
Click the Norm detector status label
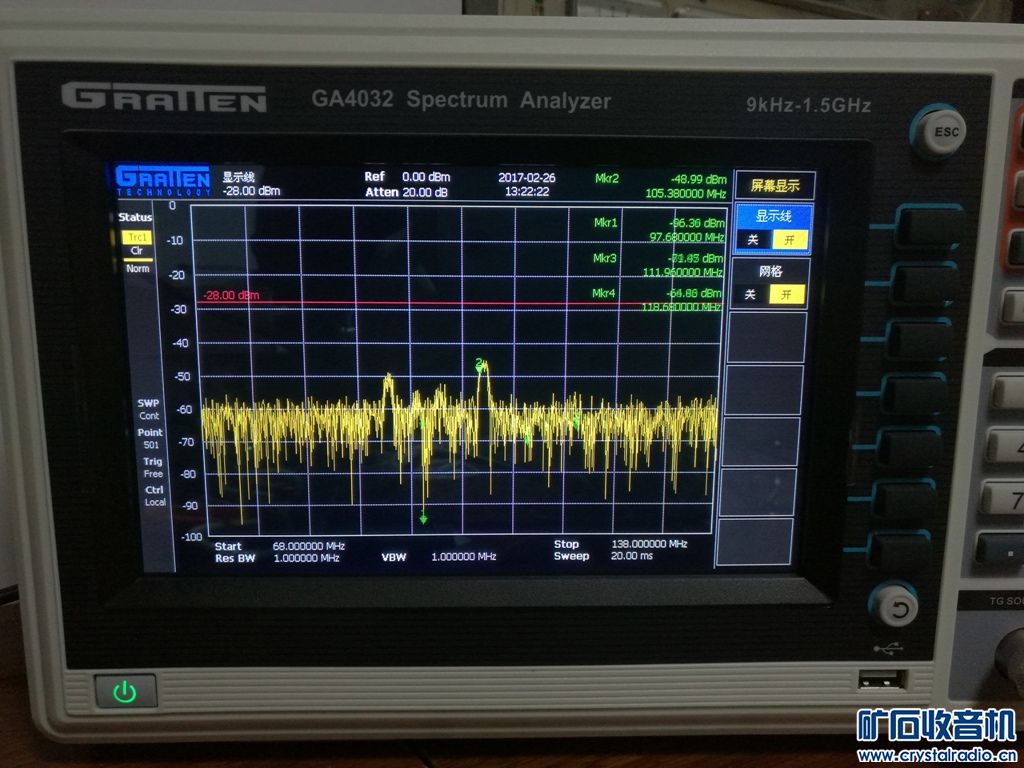coord(138,268)
